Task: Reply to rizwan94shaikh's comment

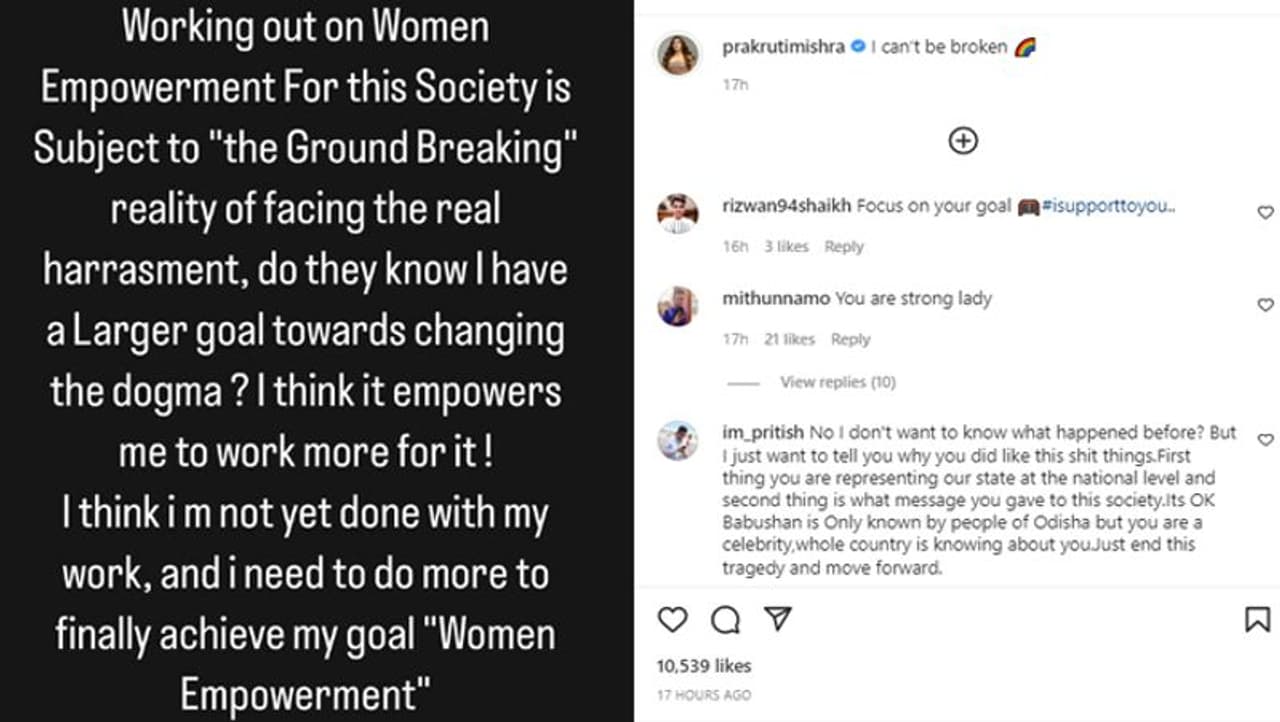Action: tap(844, 247)
